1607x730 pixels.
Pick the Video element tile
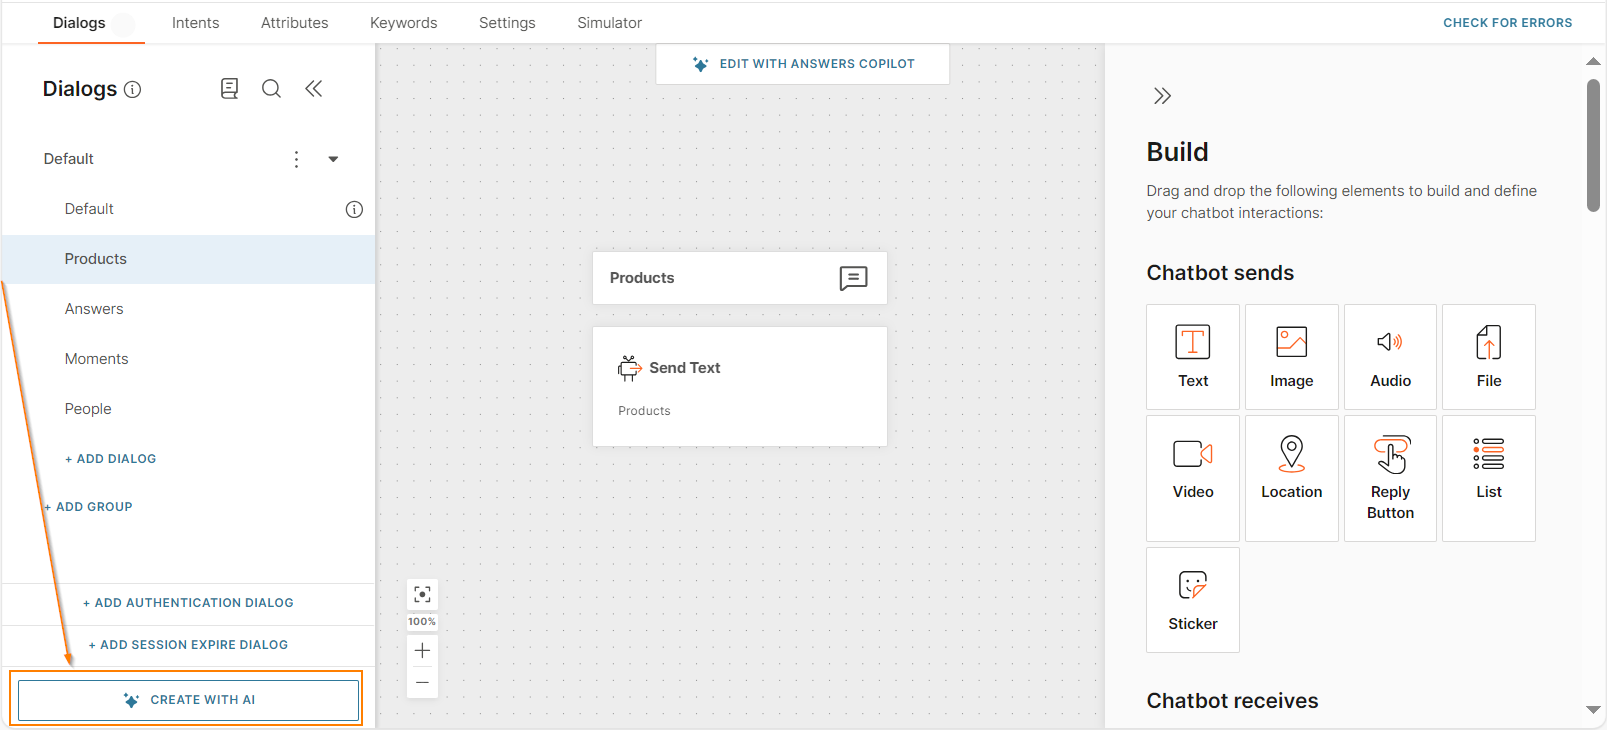[1193, 478]
